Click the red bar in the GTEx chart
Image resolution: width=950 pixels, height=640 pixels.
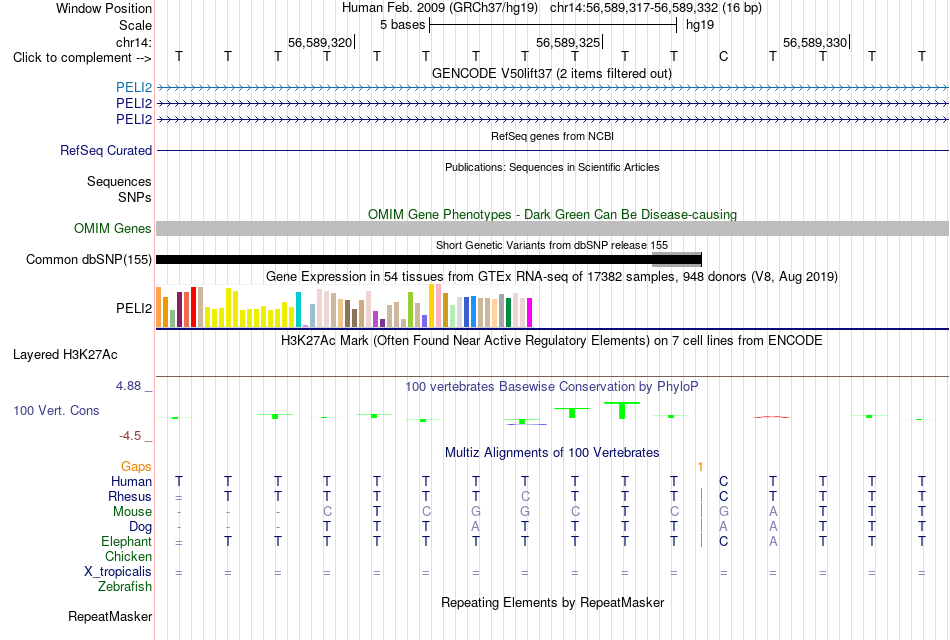point(193,307)
